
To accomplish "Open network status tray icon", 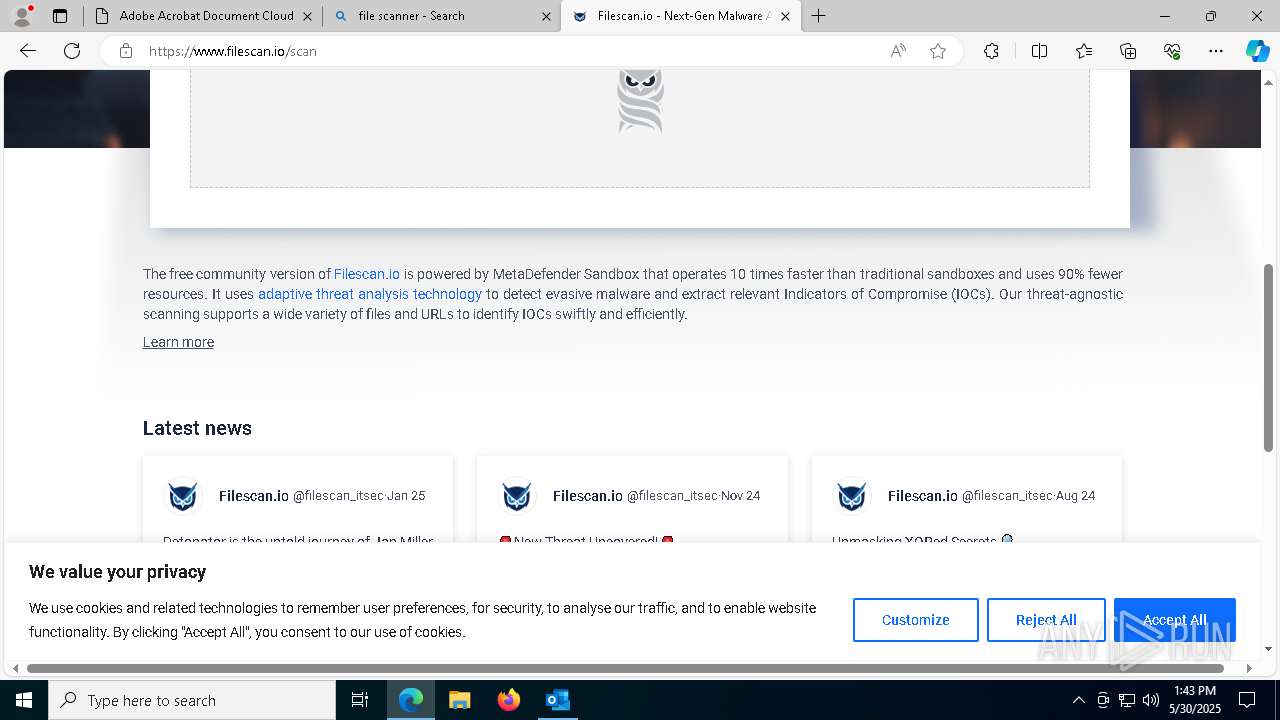I will click(1127, 700).
